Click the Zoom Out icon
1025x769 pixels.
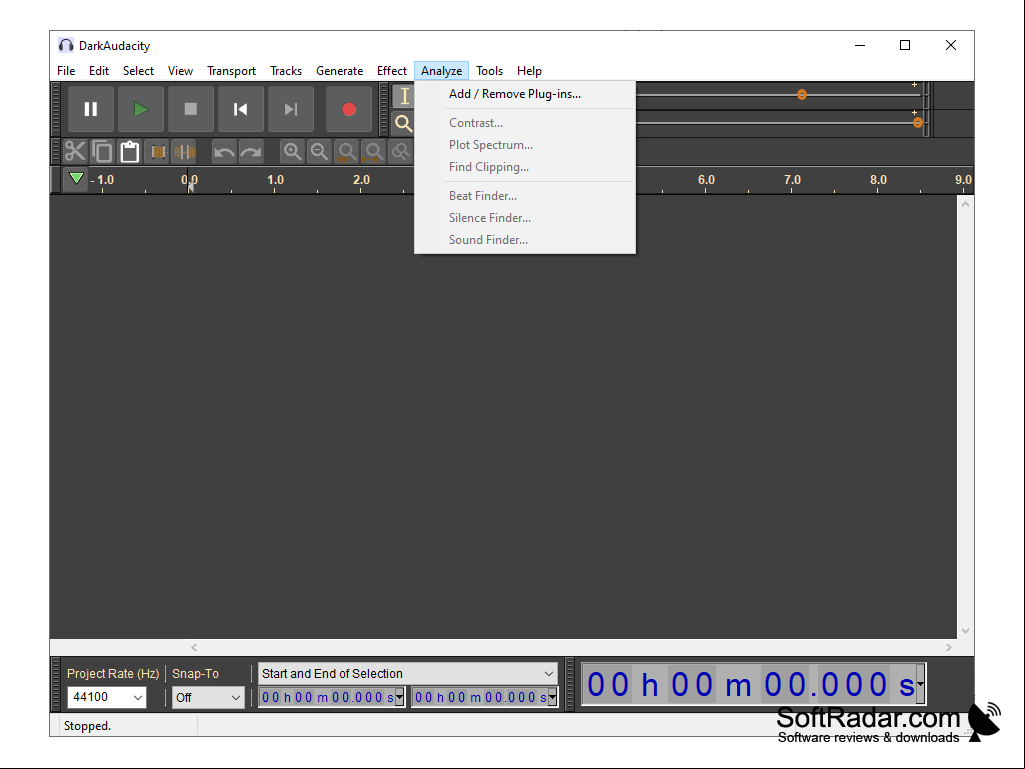tap(319, 152)
